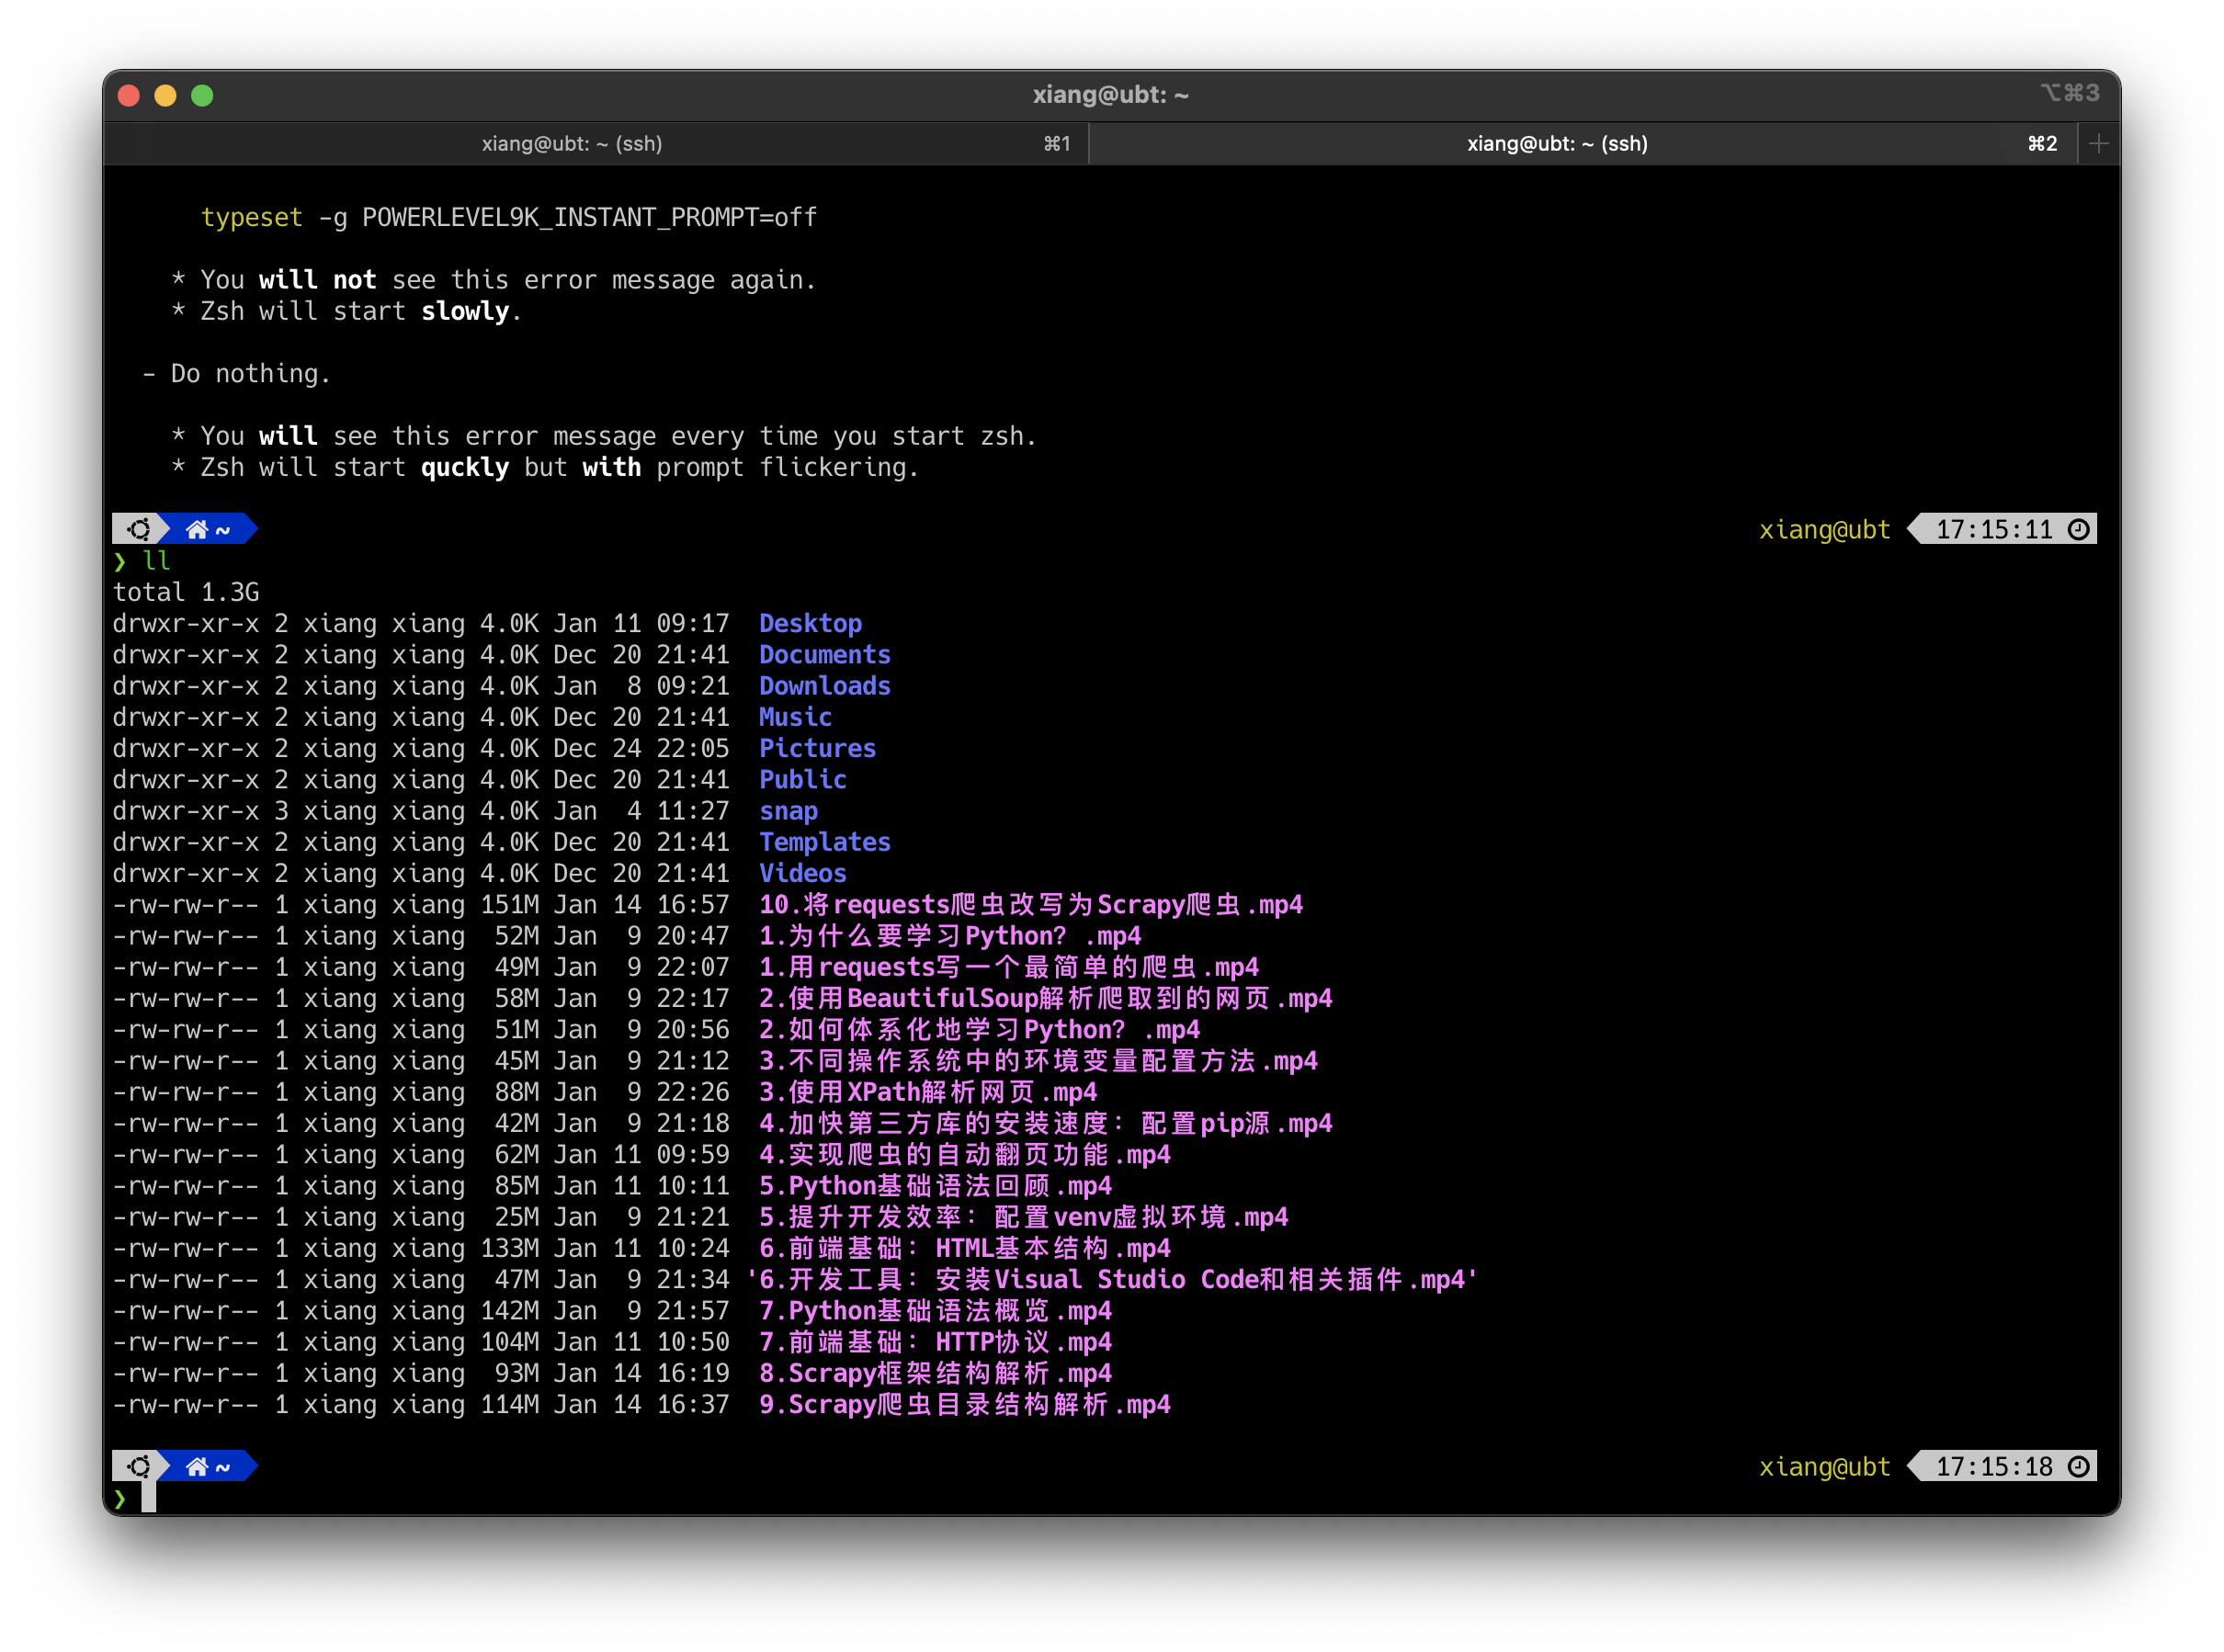
Task: Switch to the first ssh tab
Action: (x=595, y=143)
